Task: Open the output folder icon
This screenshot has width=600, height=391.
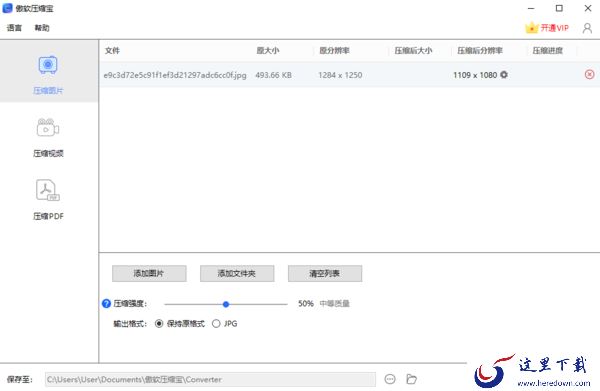Action: (x=411, y=379)
